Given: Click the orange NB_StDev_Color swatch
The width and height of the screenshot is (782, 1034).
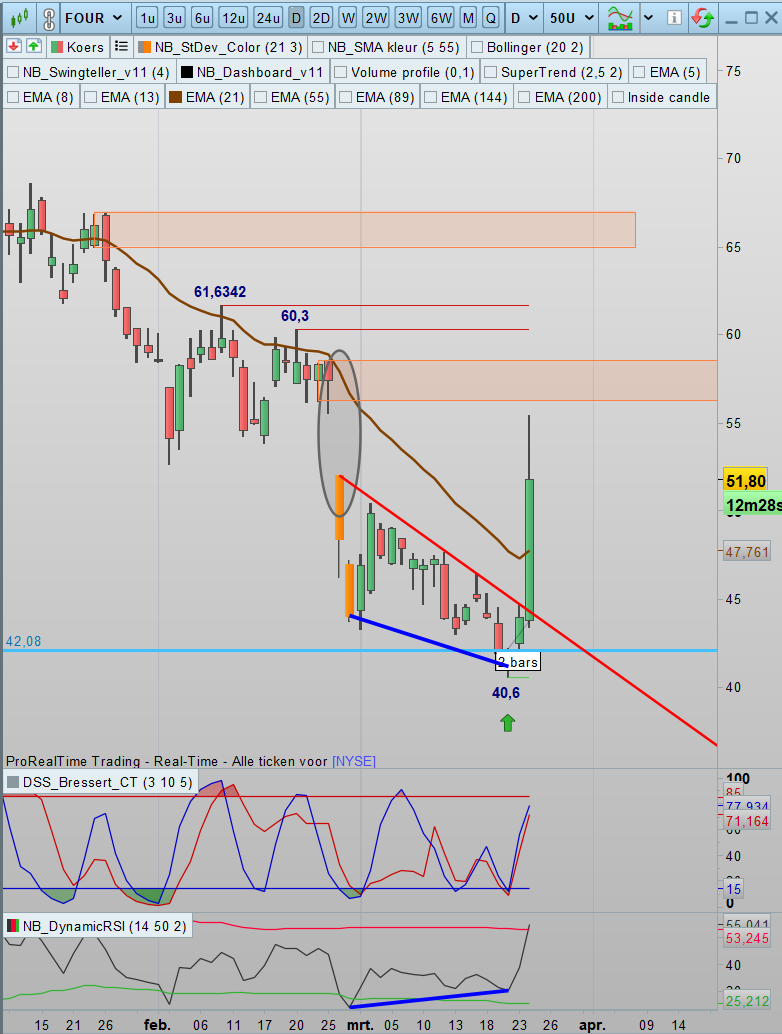Looking at the screenshot, I should (x=144, y=47).
